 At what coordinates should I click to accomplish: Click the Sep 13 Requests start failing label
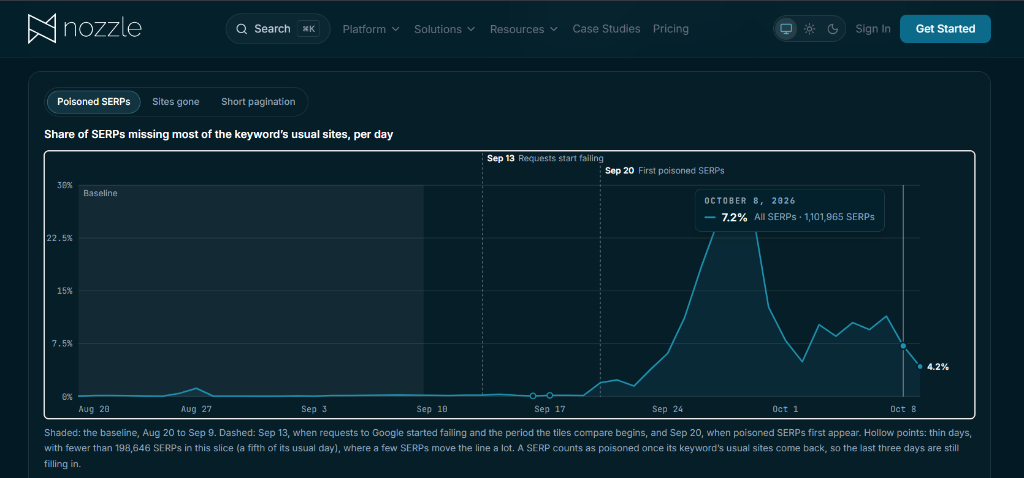[545, 158]
